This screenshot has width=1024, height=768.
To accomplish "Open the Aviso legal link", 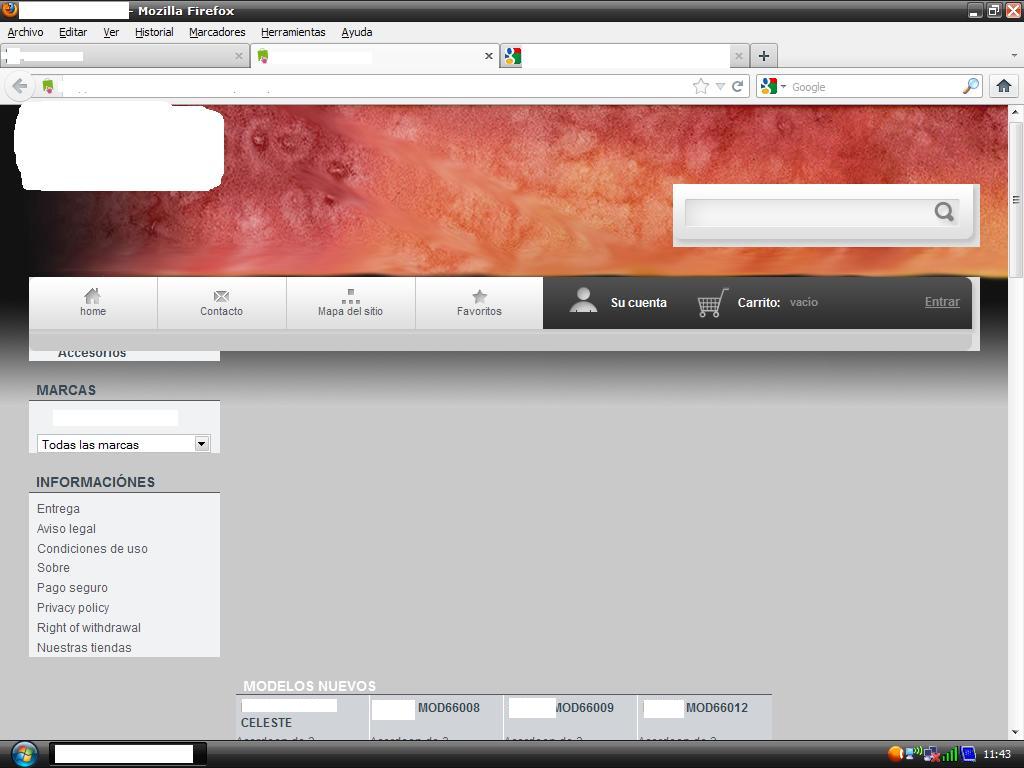I will (x=66, y=528).
